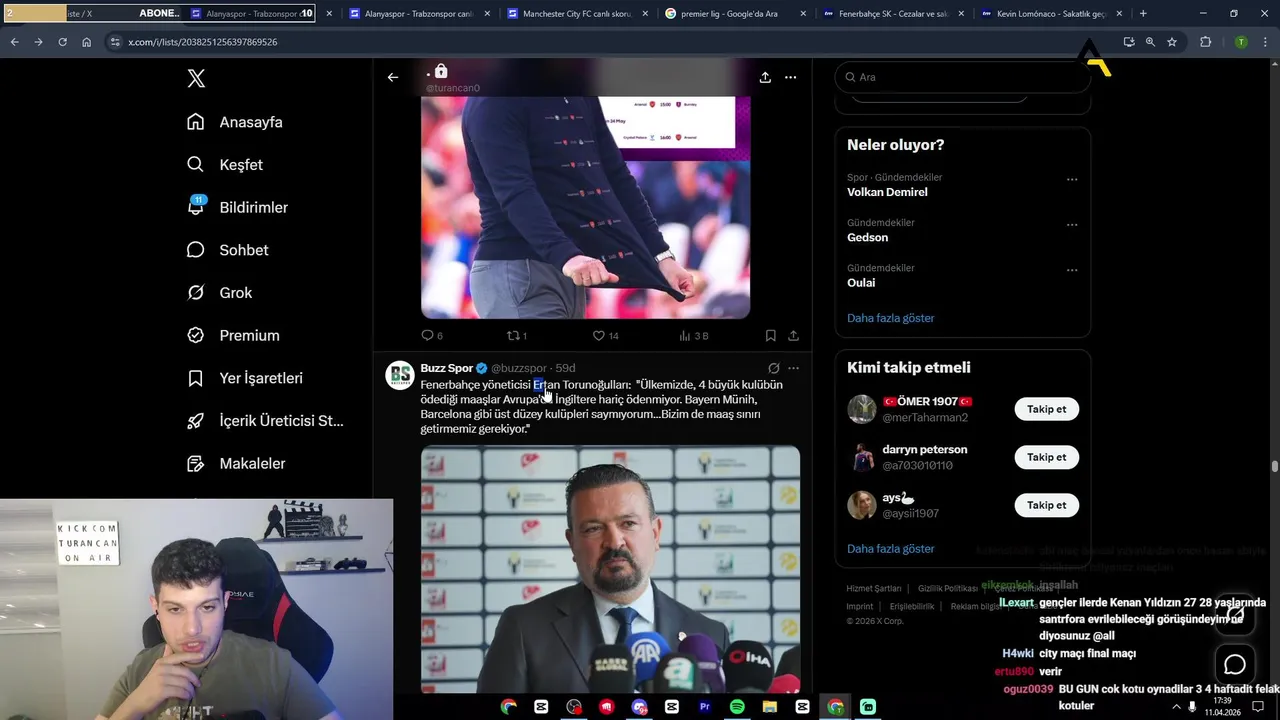Ask Grok about Buzz Spor tweet

click(773, 368)
